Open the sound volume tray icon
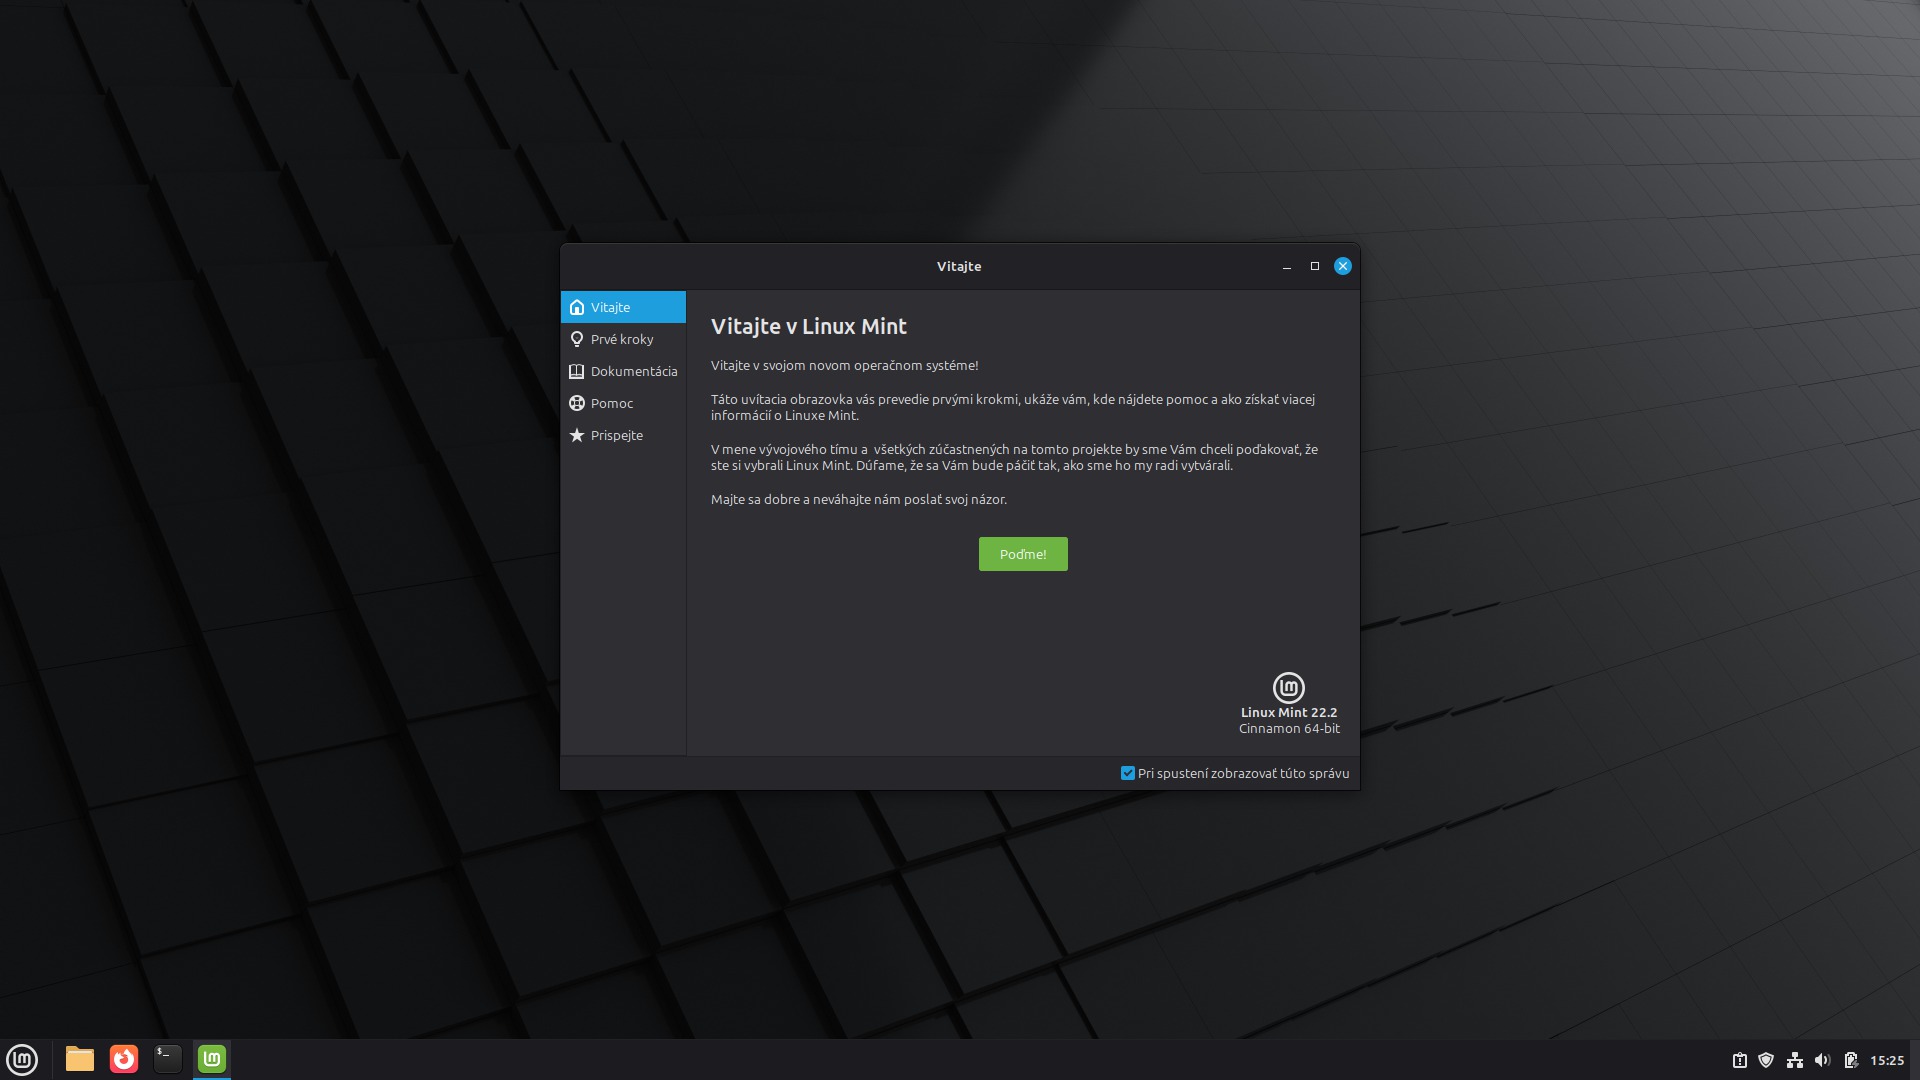The width and height of the screenshot is (1920, 1080). (x=1822, y=1060)
